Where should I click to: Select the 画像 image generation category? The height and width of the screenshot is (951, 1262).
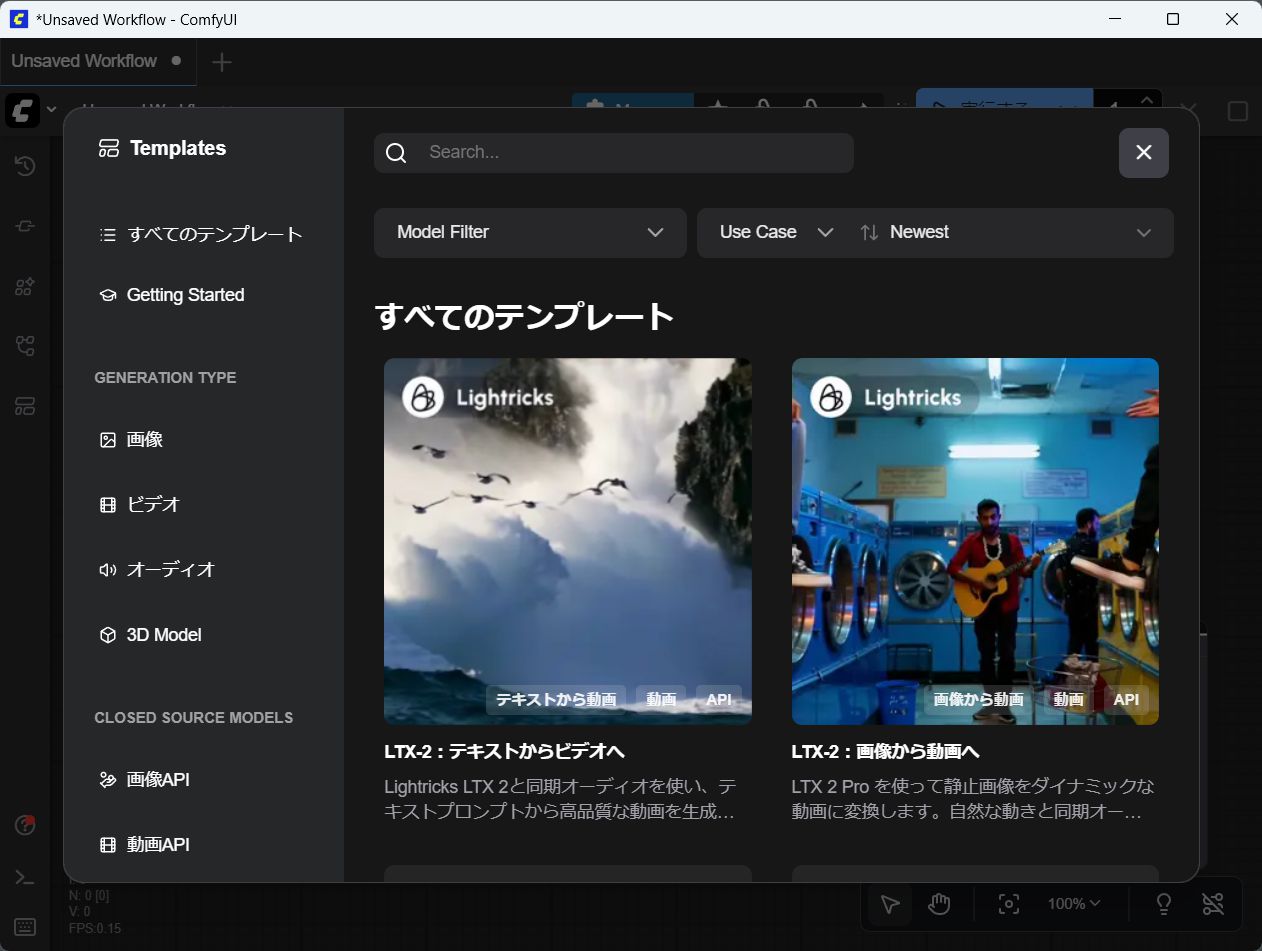(144, 440)
